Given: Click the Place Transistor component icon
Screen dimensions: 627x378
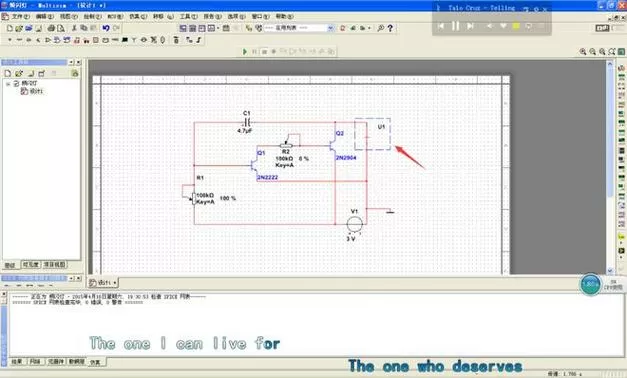Looking at the screenshot, I should tap(38, 40).
